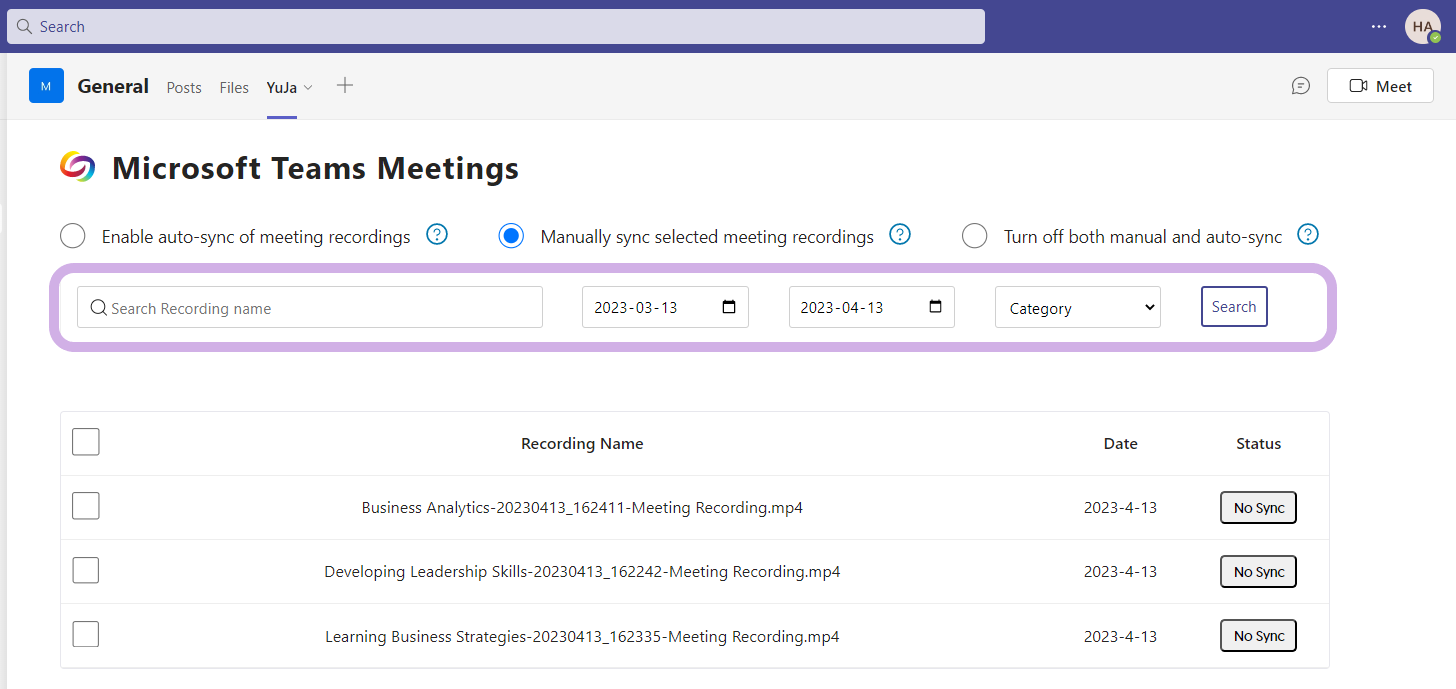The width and height of the screenshot is (1456, 689).
Task: Select Turn off both manual and auto-sync
Action: point(974,237)
